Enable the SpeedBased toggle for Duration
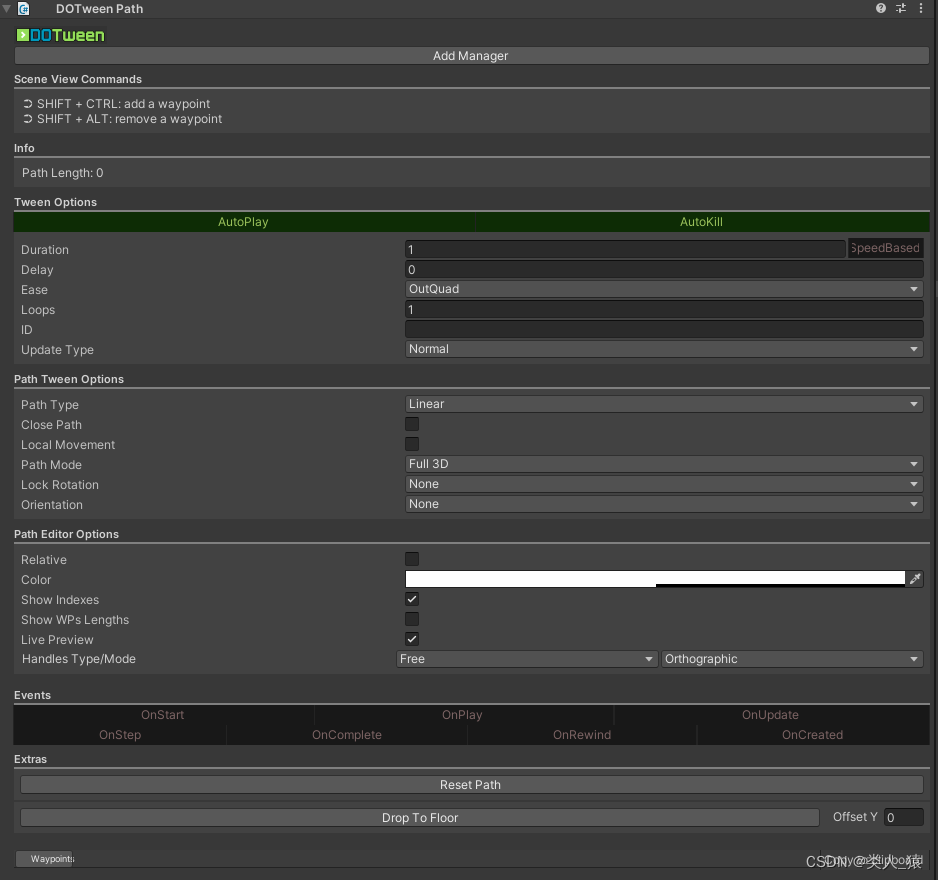The width and height of the screenshot is (938, 880). tap(885, 248)
